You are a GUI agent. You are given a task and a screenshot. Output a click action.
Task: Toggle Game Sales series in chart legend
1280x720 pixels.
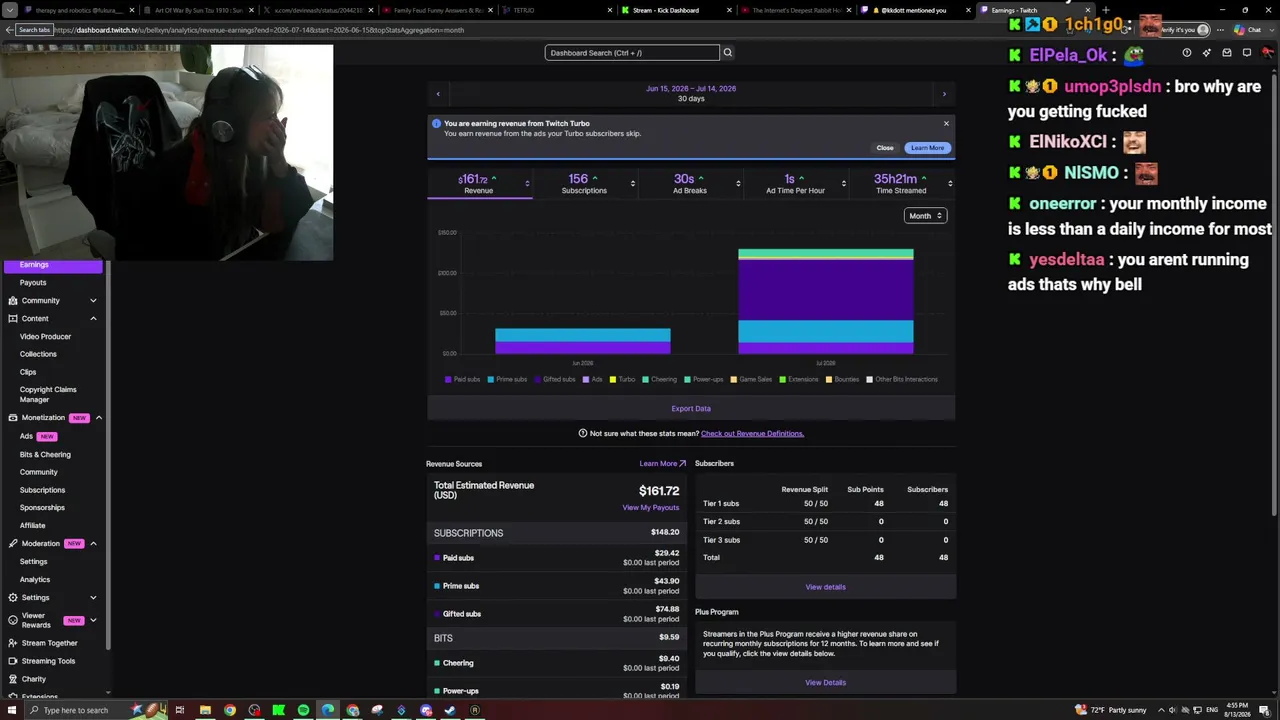pyautogui.click(x=752, y=380)
